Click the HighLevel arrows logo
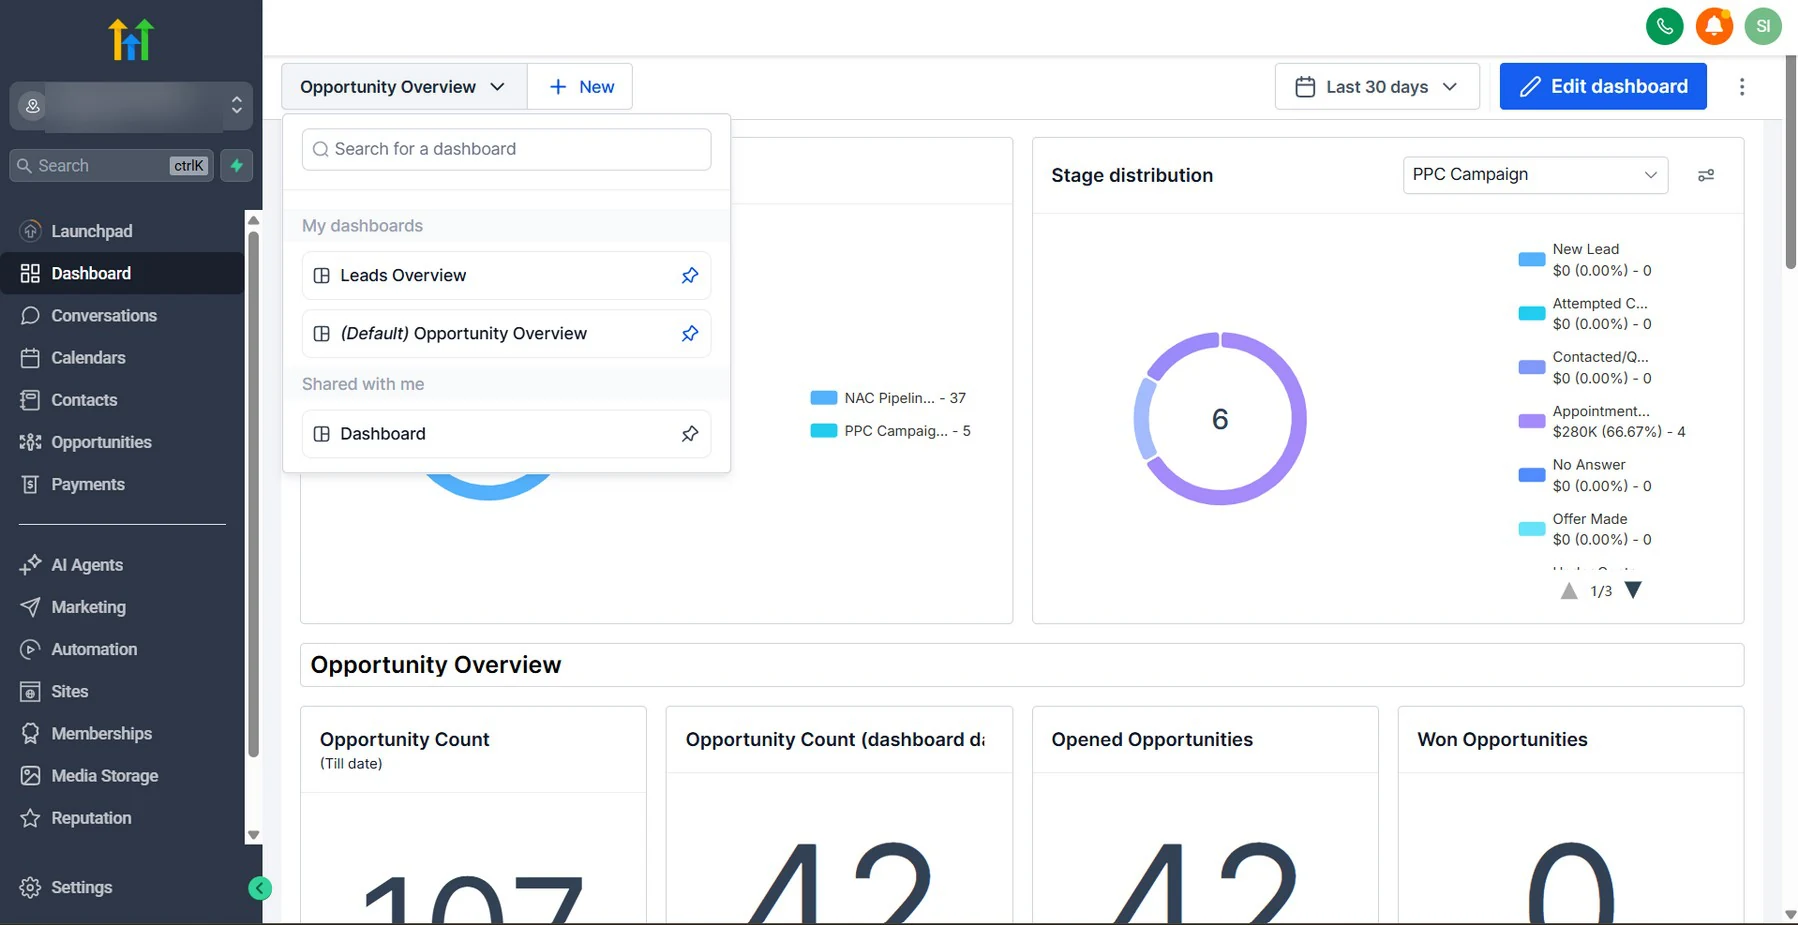Image resolution: width=1798 pixels, height=925 pixels. 131,40
